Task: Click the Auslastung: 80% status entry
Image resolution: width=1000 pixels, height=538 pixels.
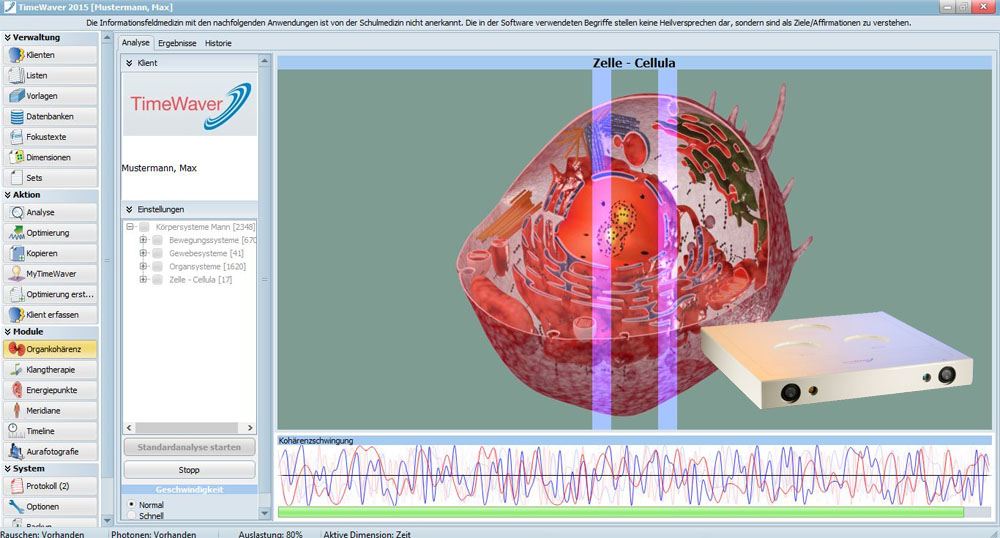Action: [270, 534]
